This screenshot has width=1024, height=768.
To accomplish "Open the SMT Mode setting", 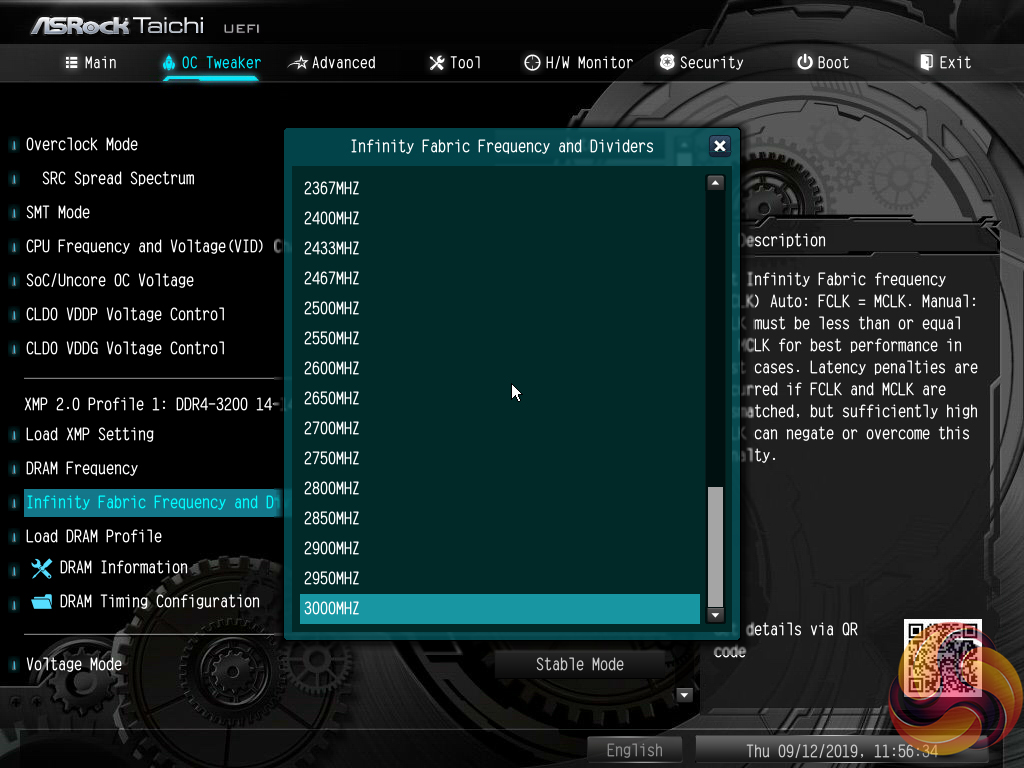I will 58,212.
